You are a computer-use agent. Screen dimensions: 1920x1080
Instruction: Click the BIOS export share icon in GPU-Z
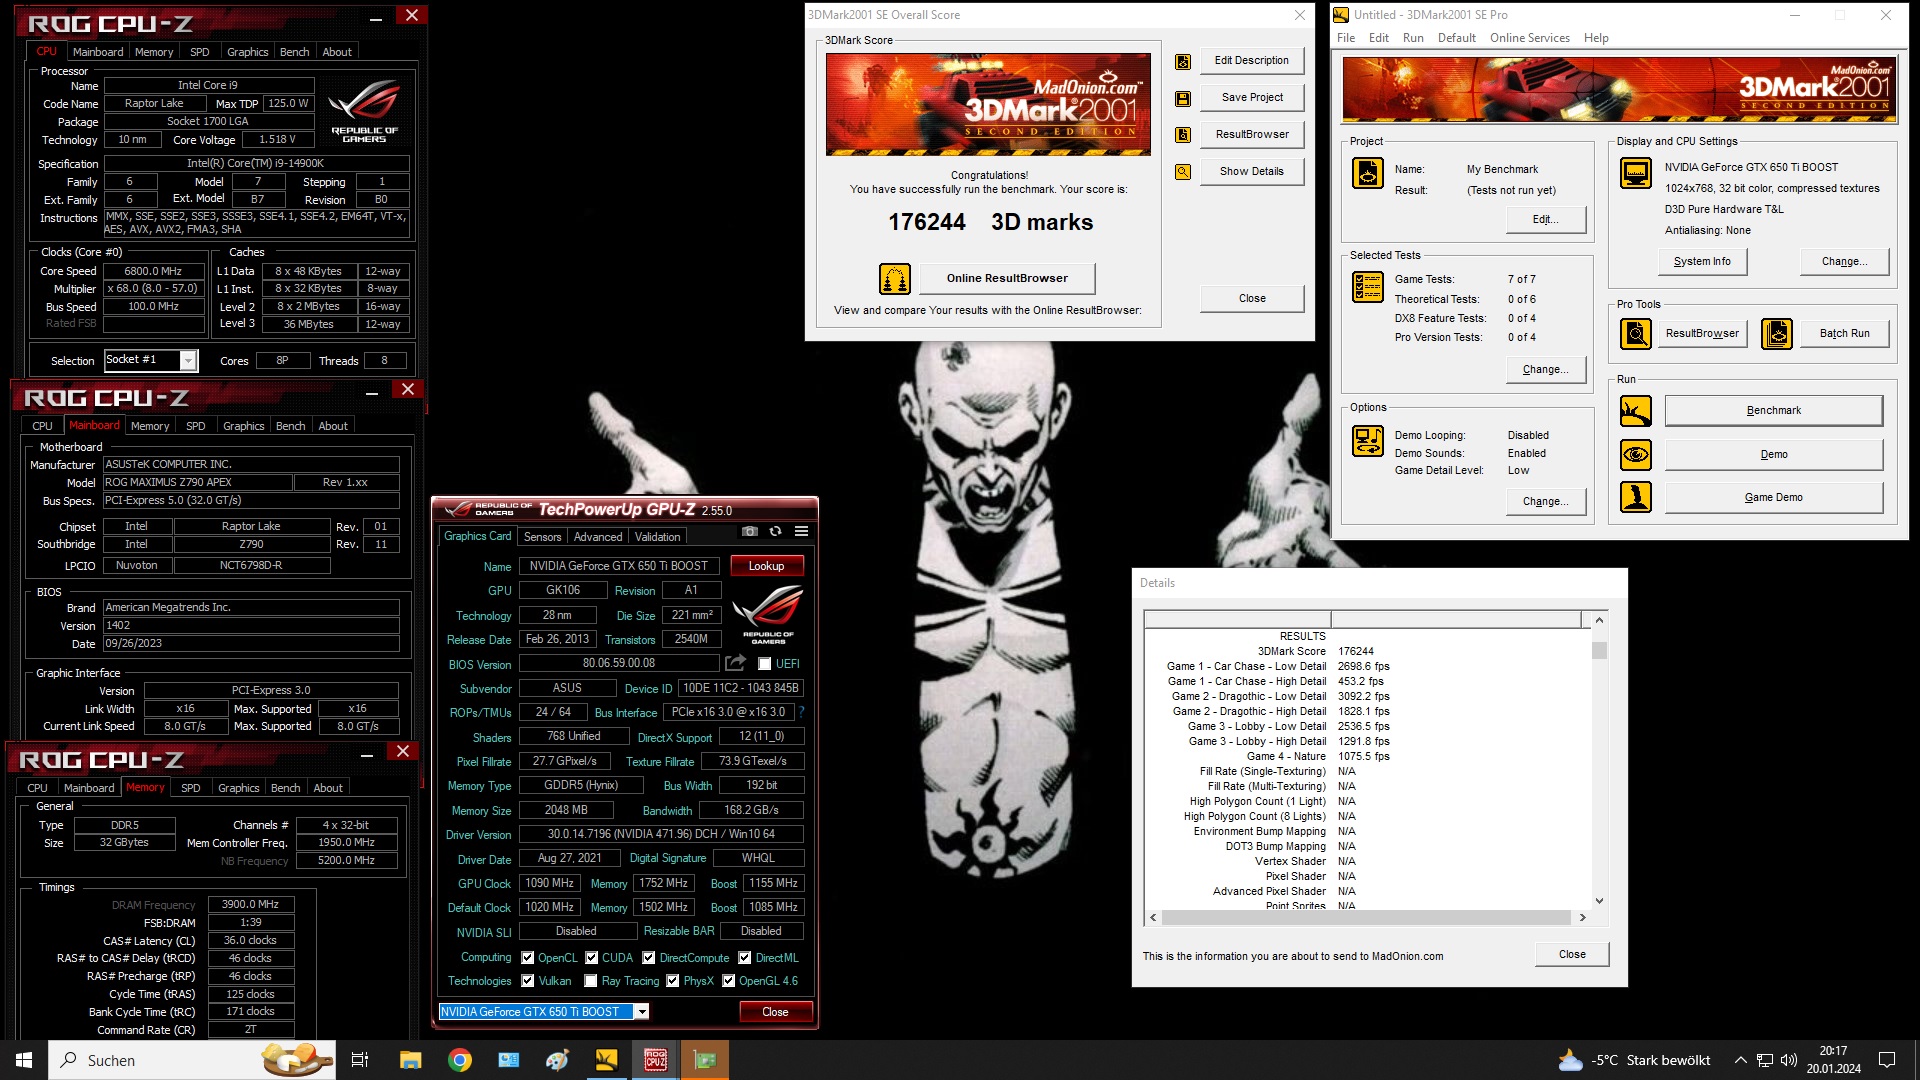click(x=735, y=663)
